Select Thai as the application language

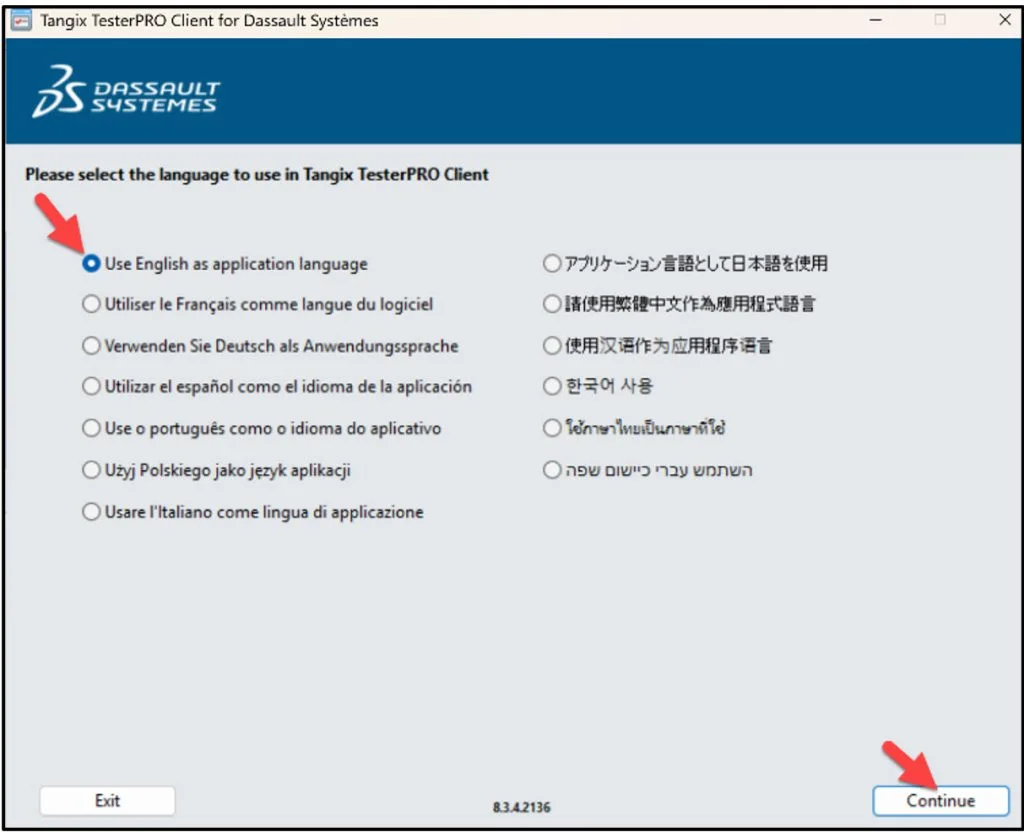pyautogui.click(x=551, y=428)
